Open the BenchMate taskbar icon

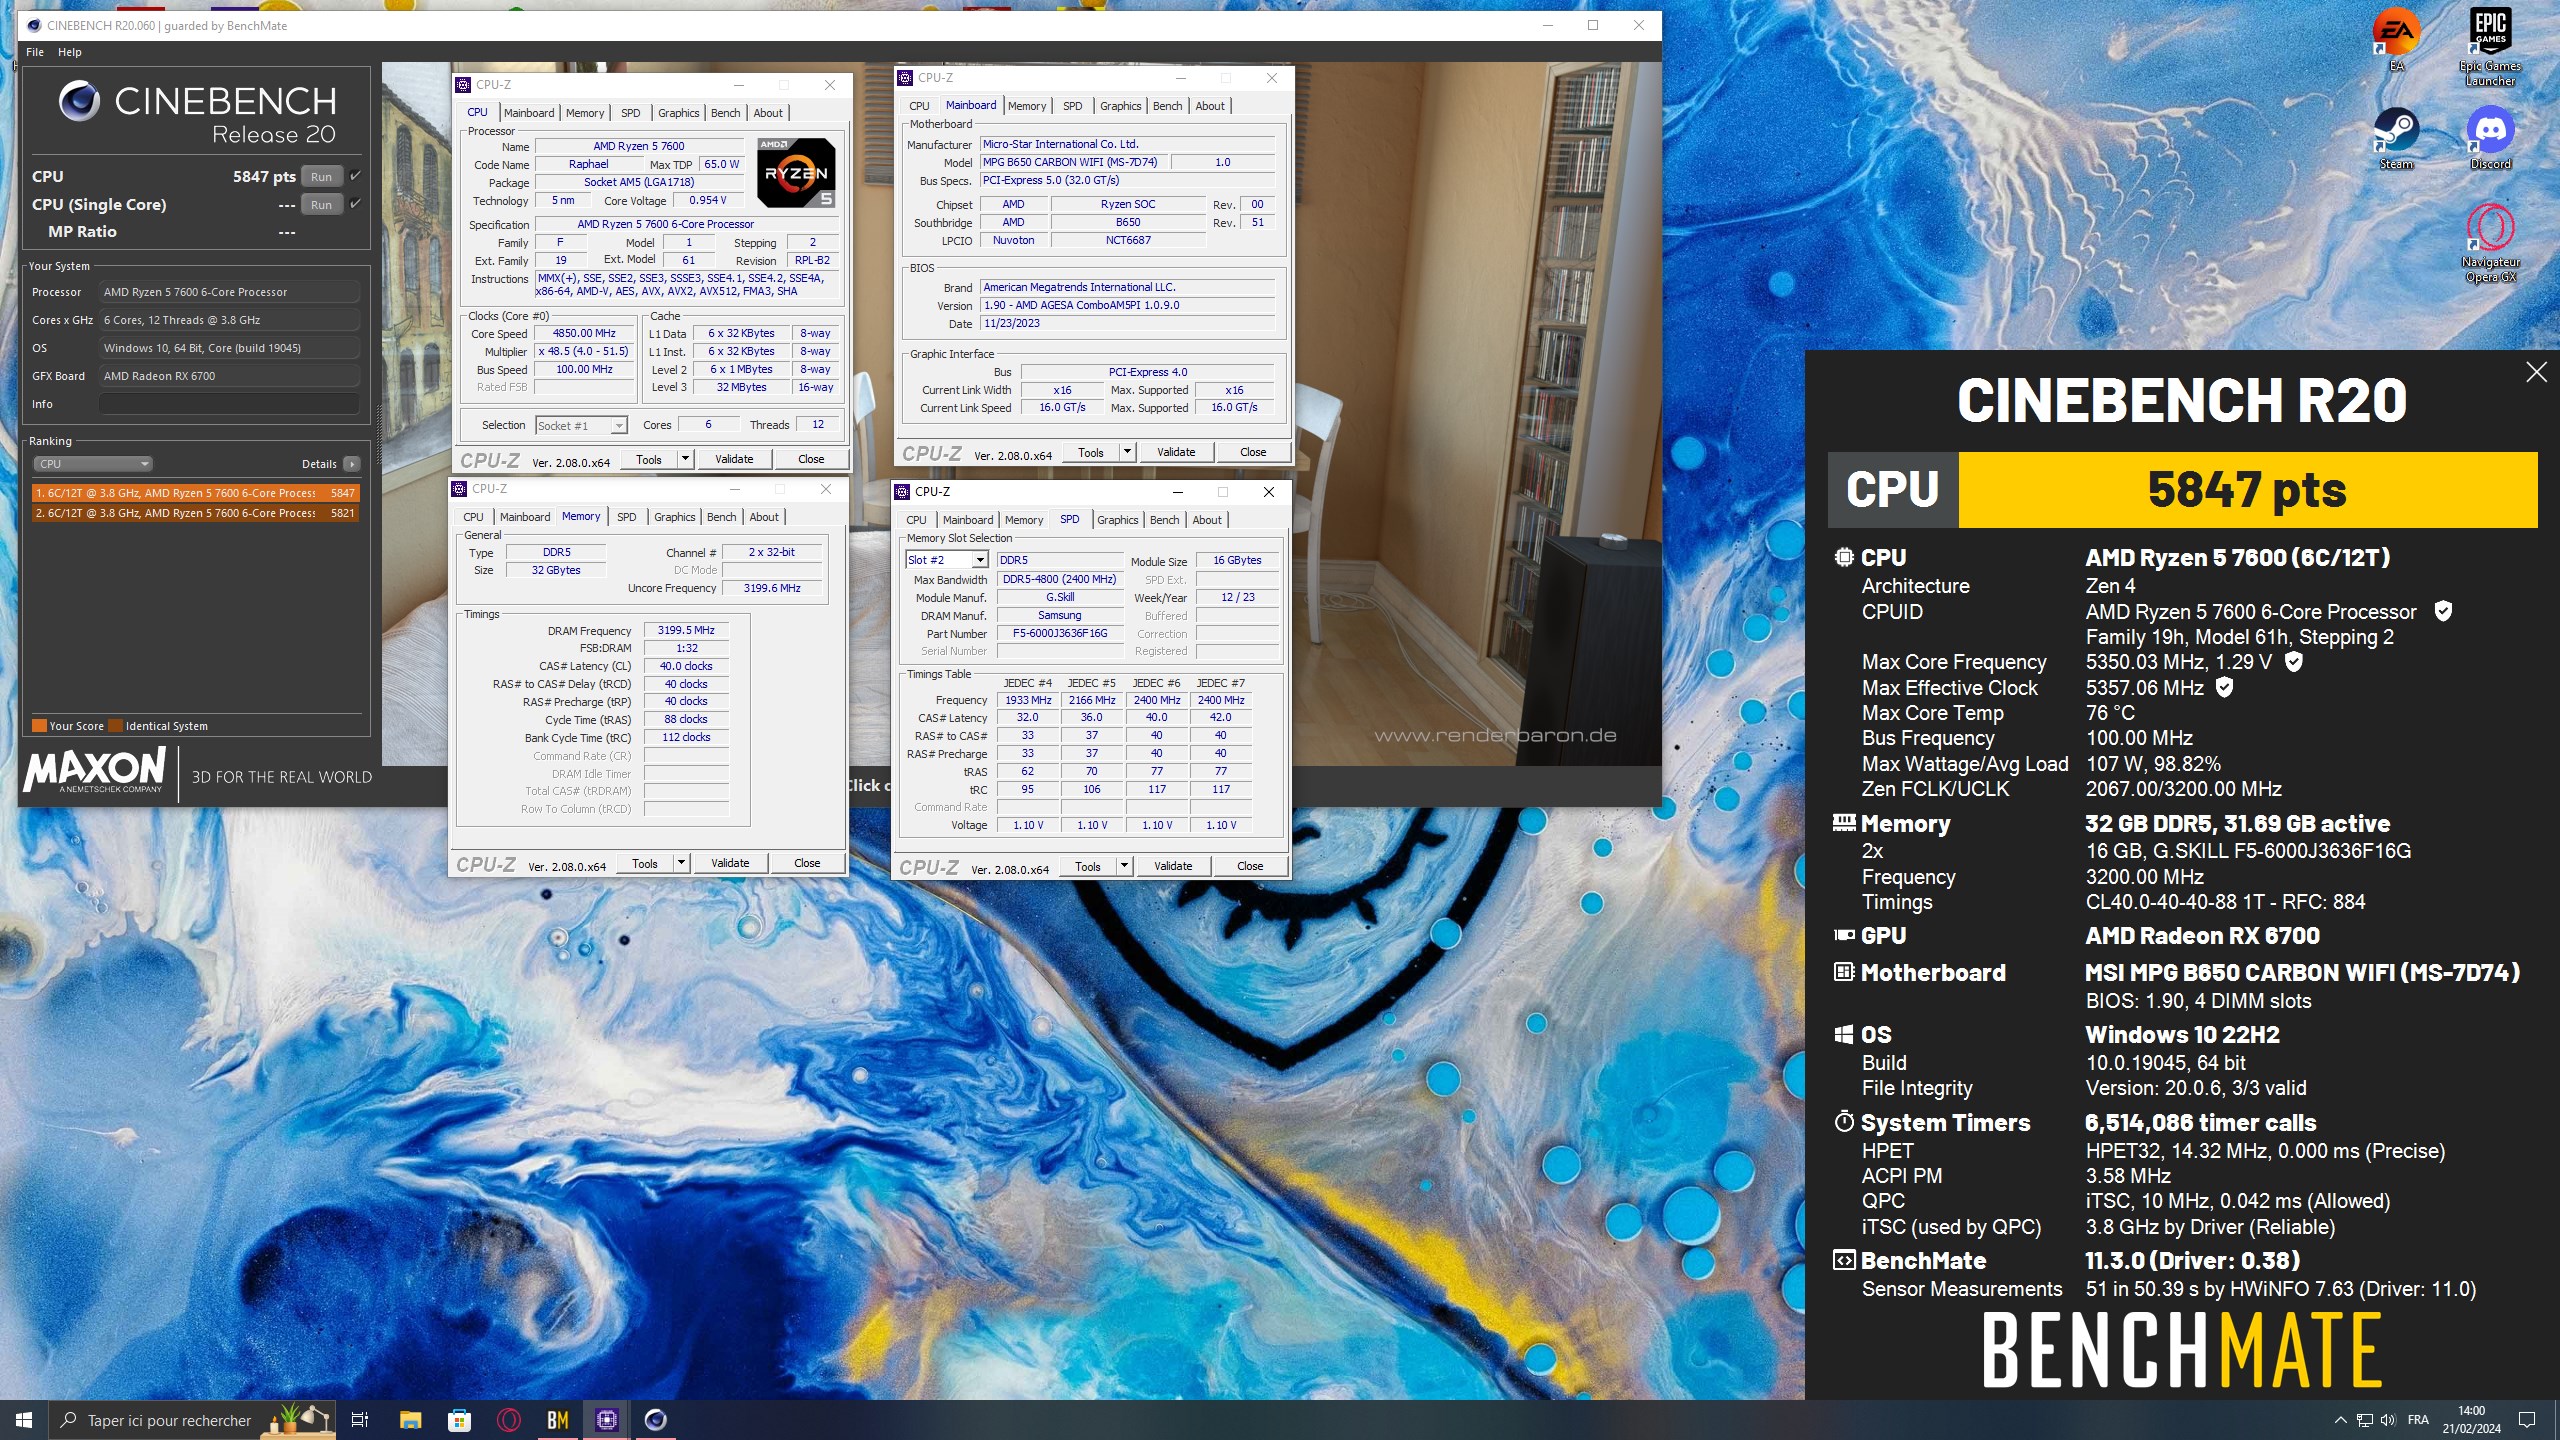click(x=557, y=1420)
